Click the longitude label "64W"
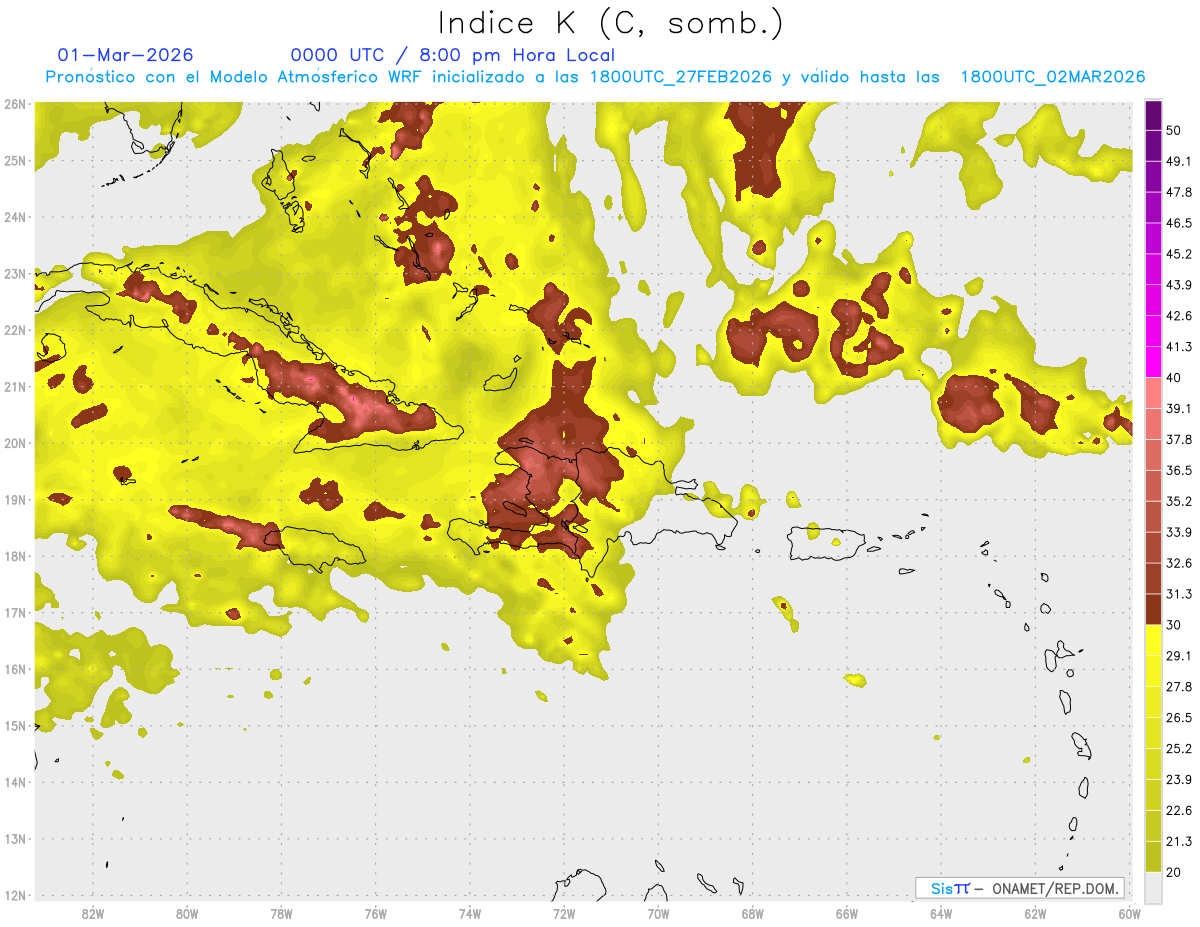This screenshot has width=1200, height=927. point(941,914)
